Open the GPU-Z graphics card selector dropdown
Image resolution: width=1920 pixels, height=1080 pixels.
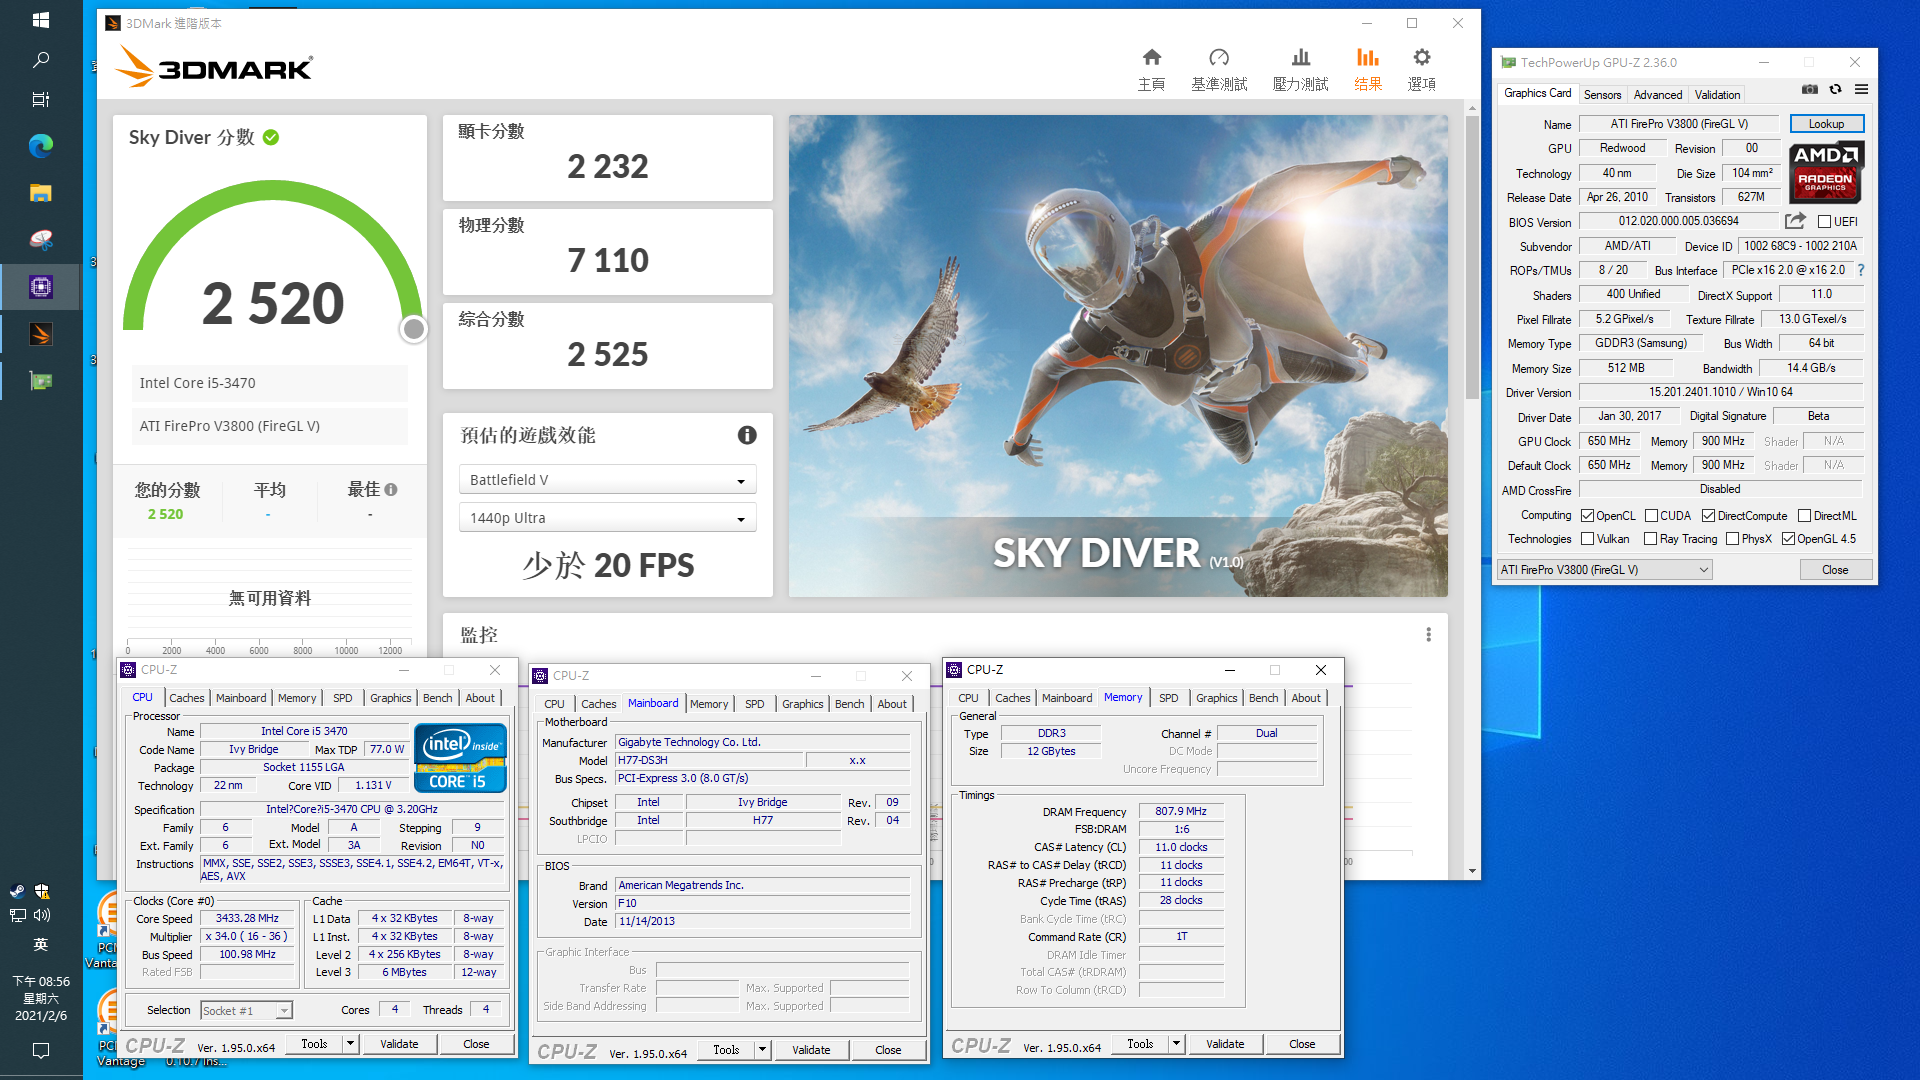click(1605, 570)
